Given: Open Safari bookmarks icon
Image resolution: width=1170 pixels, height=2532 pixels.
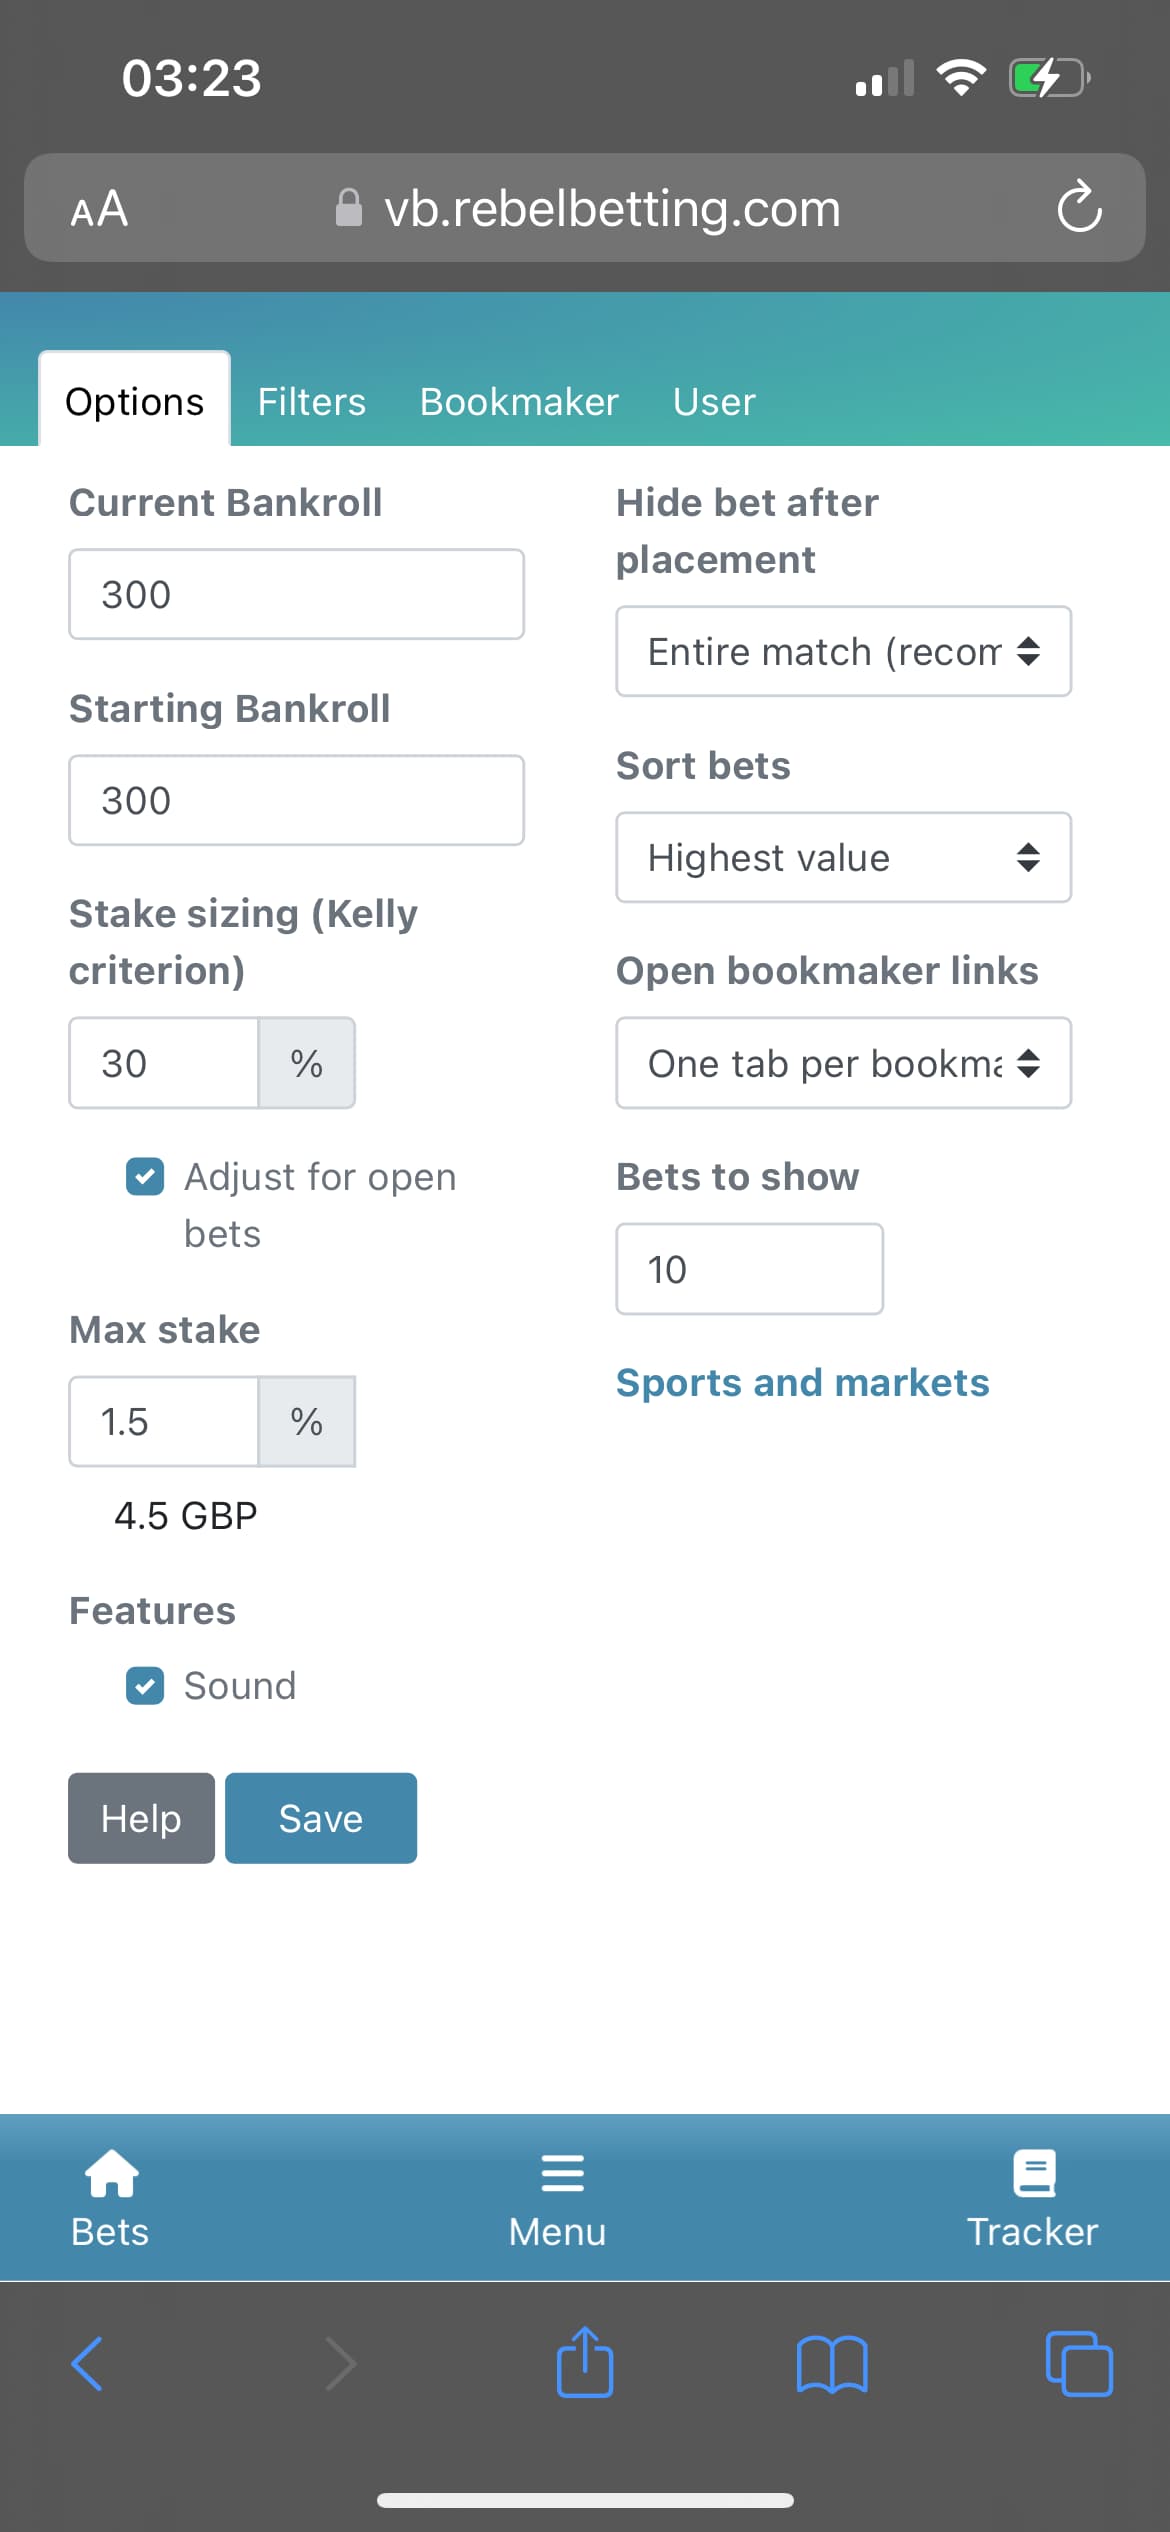Looking at the screenshot, I should click(832, 2364).
